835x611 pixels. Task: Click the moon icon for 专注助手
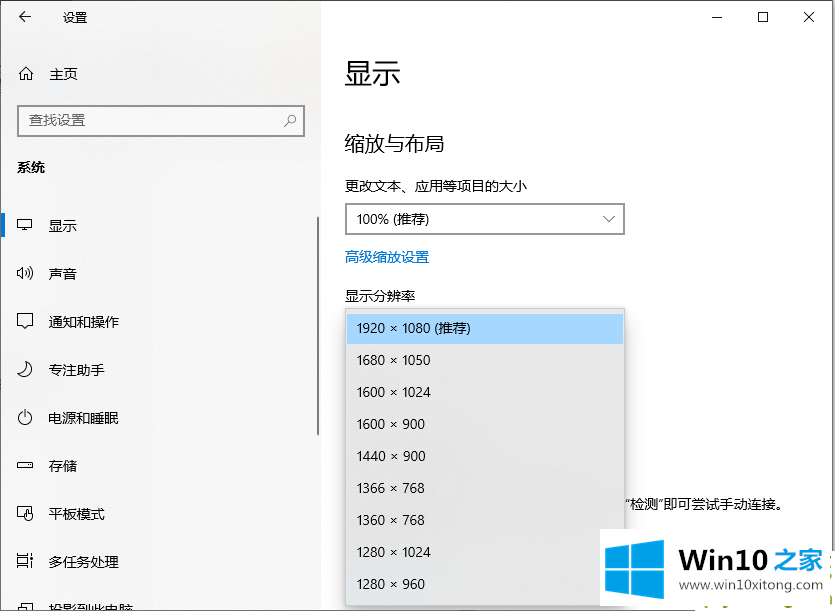pyautogui.click(x=25, y=369)
